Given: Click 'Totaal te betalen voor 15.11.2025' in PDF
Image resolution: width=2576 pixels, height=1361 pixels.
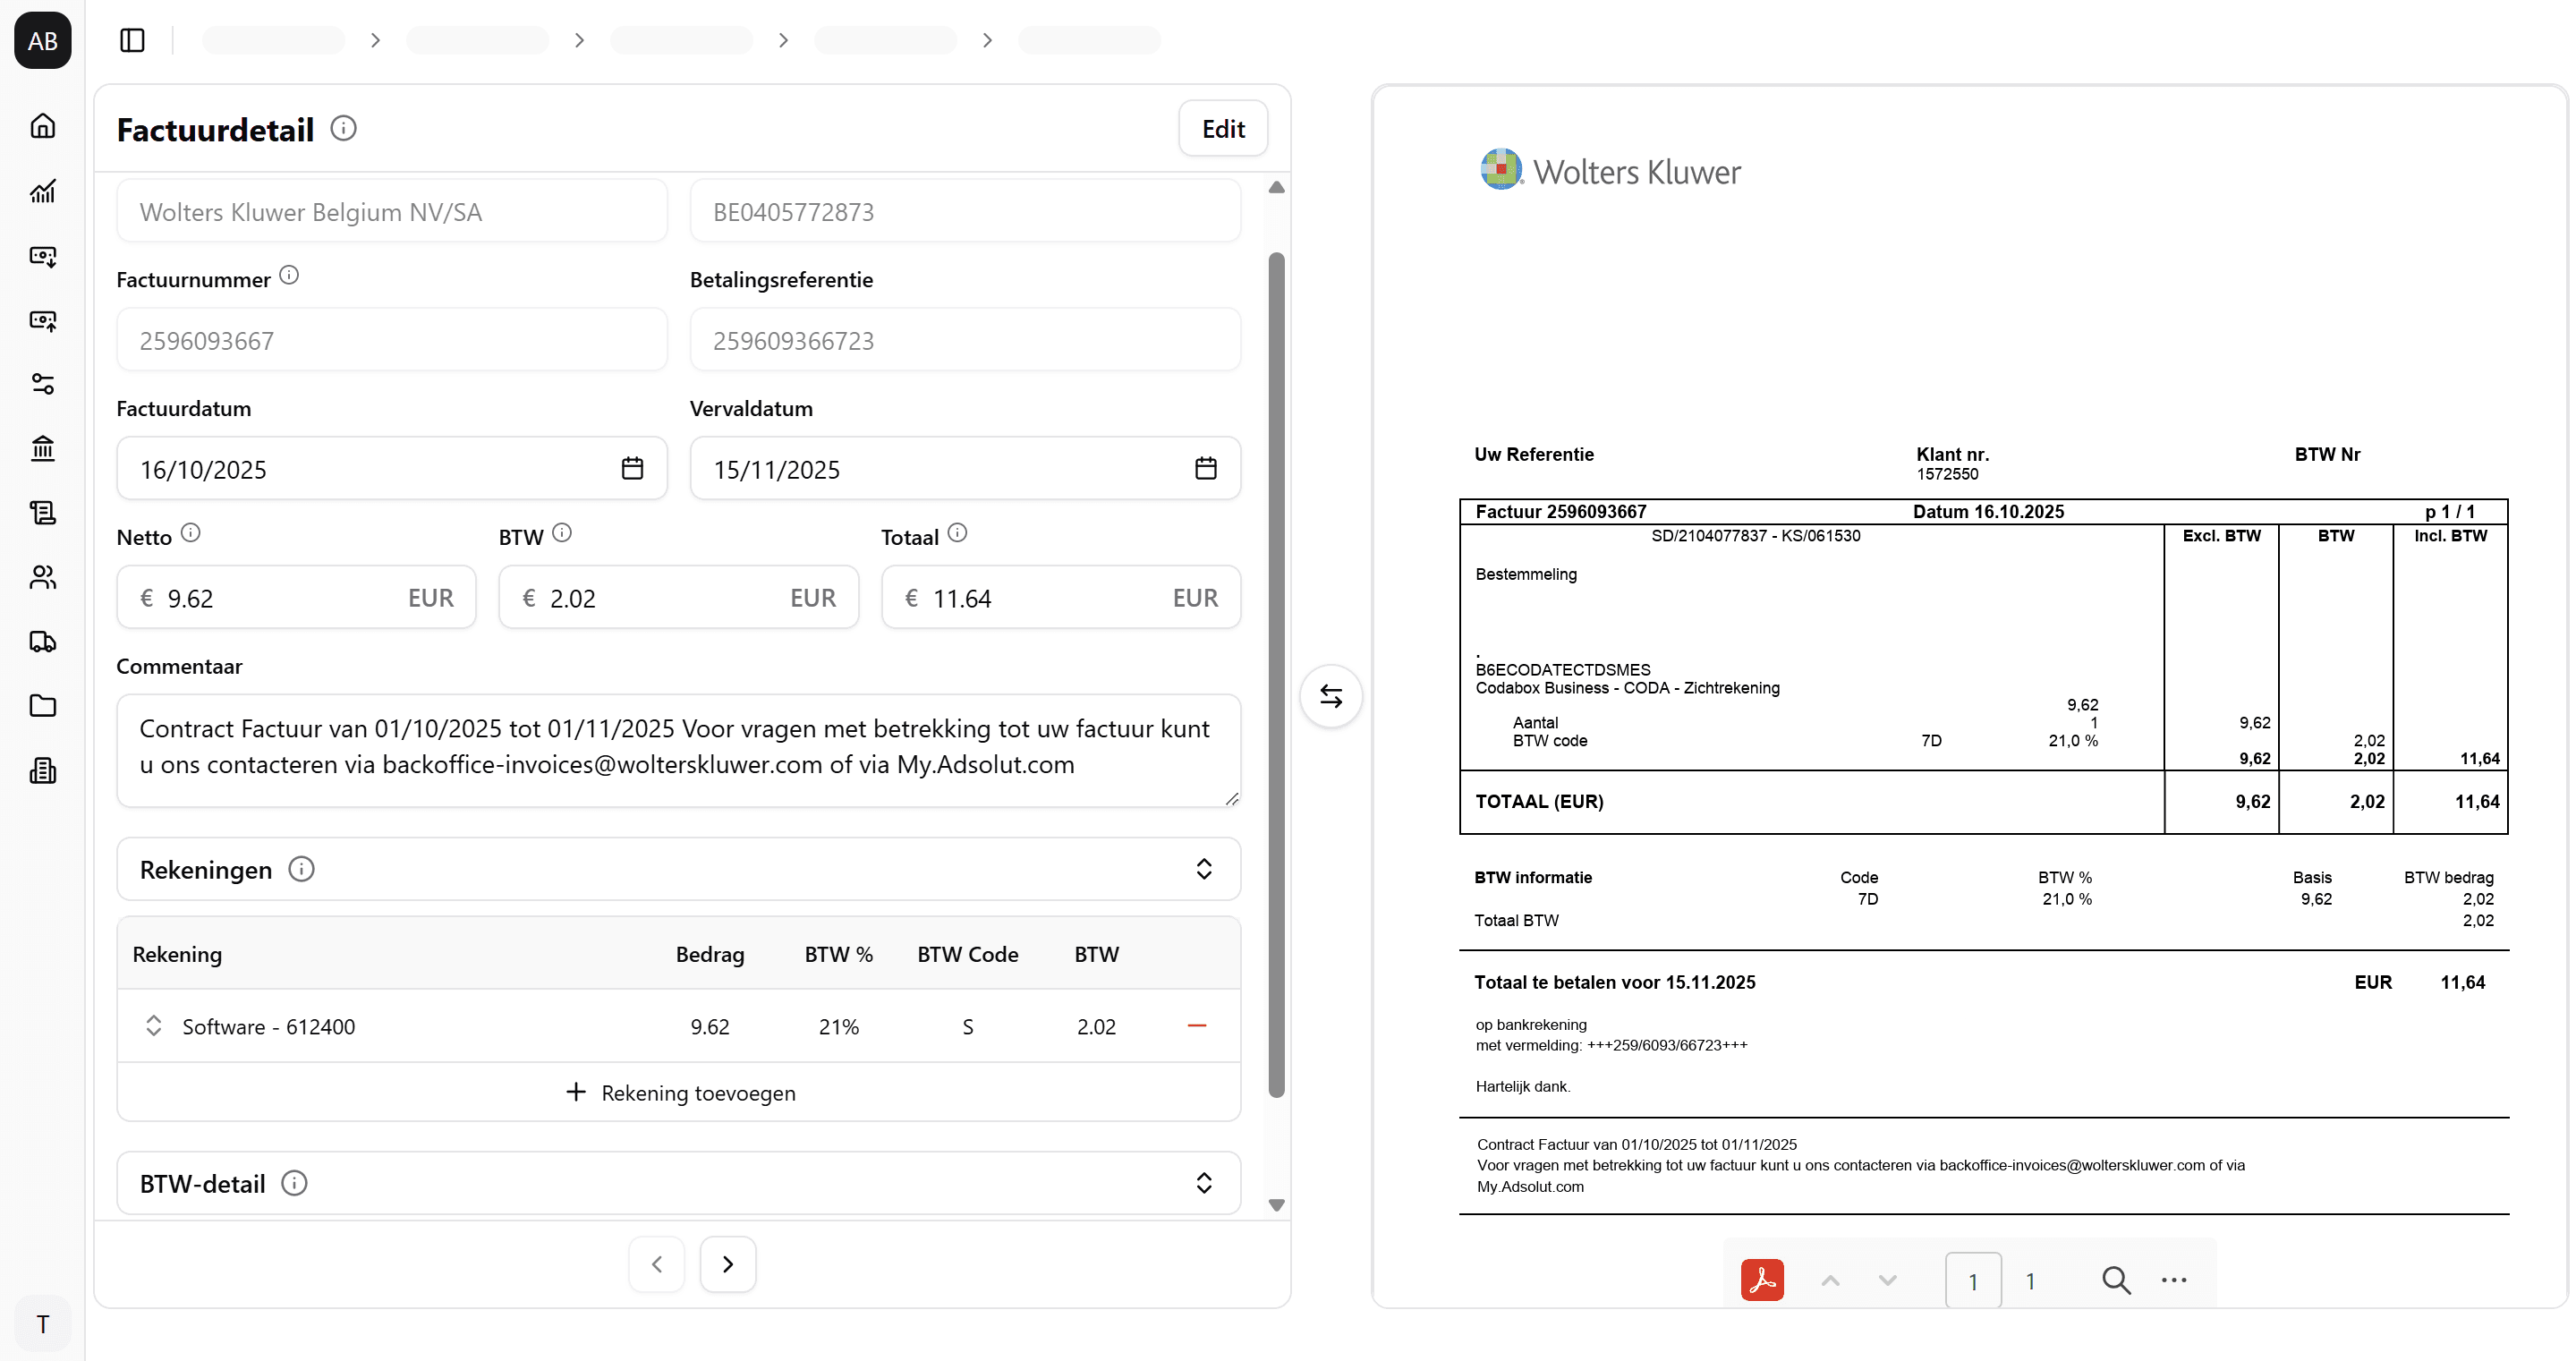Looking at the screenshot, I should click(1615, 982).
